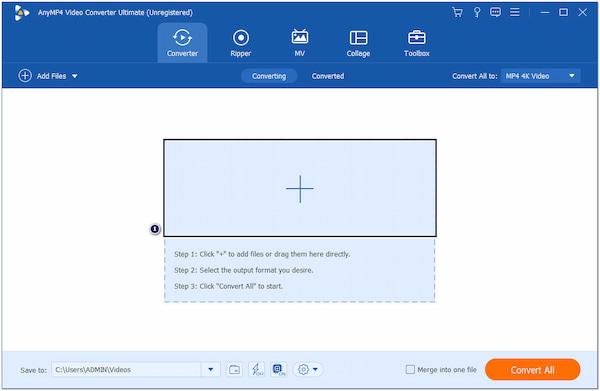
Task: Click the key register icon
Action: click(x=477, y=13)
